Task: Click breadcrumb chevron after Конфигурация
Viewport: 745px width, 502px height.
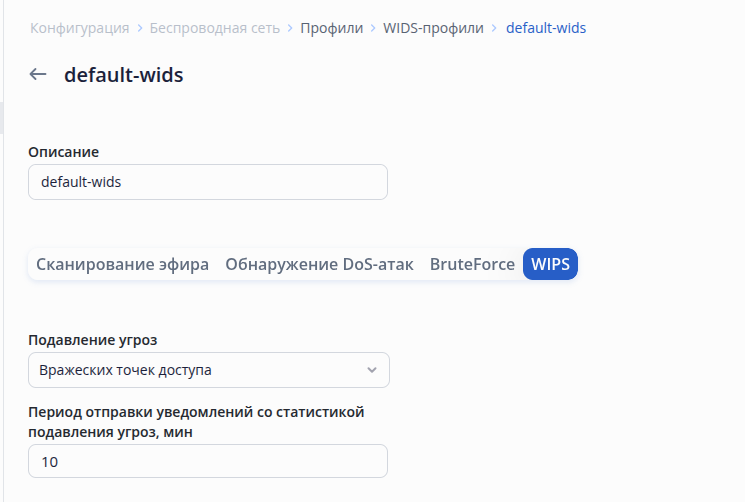Action: click(139, 29)
